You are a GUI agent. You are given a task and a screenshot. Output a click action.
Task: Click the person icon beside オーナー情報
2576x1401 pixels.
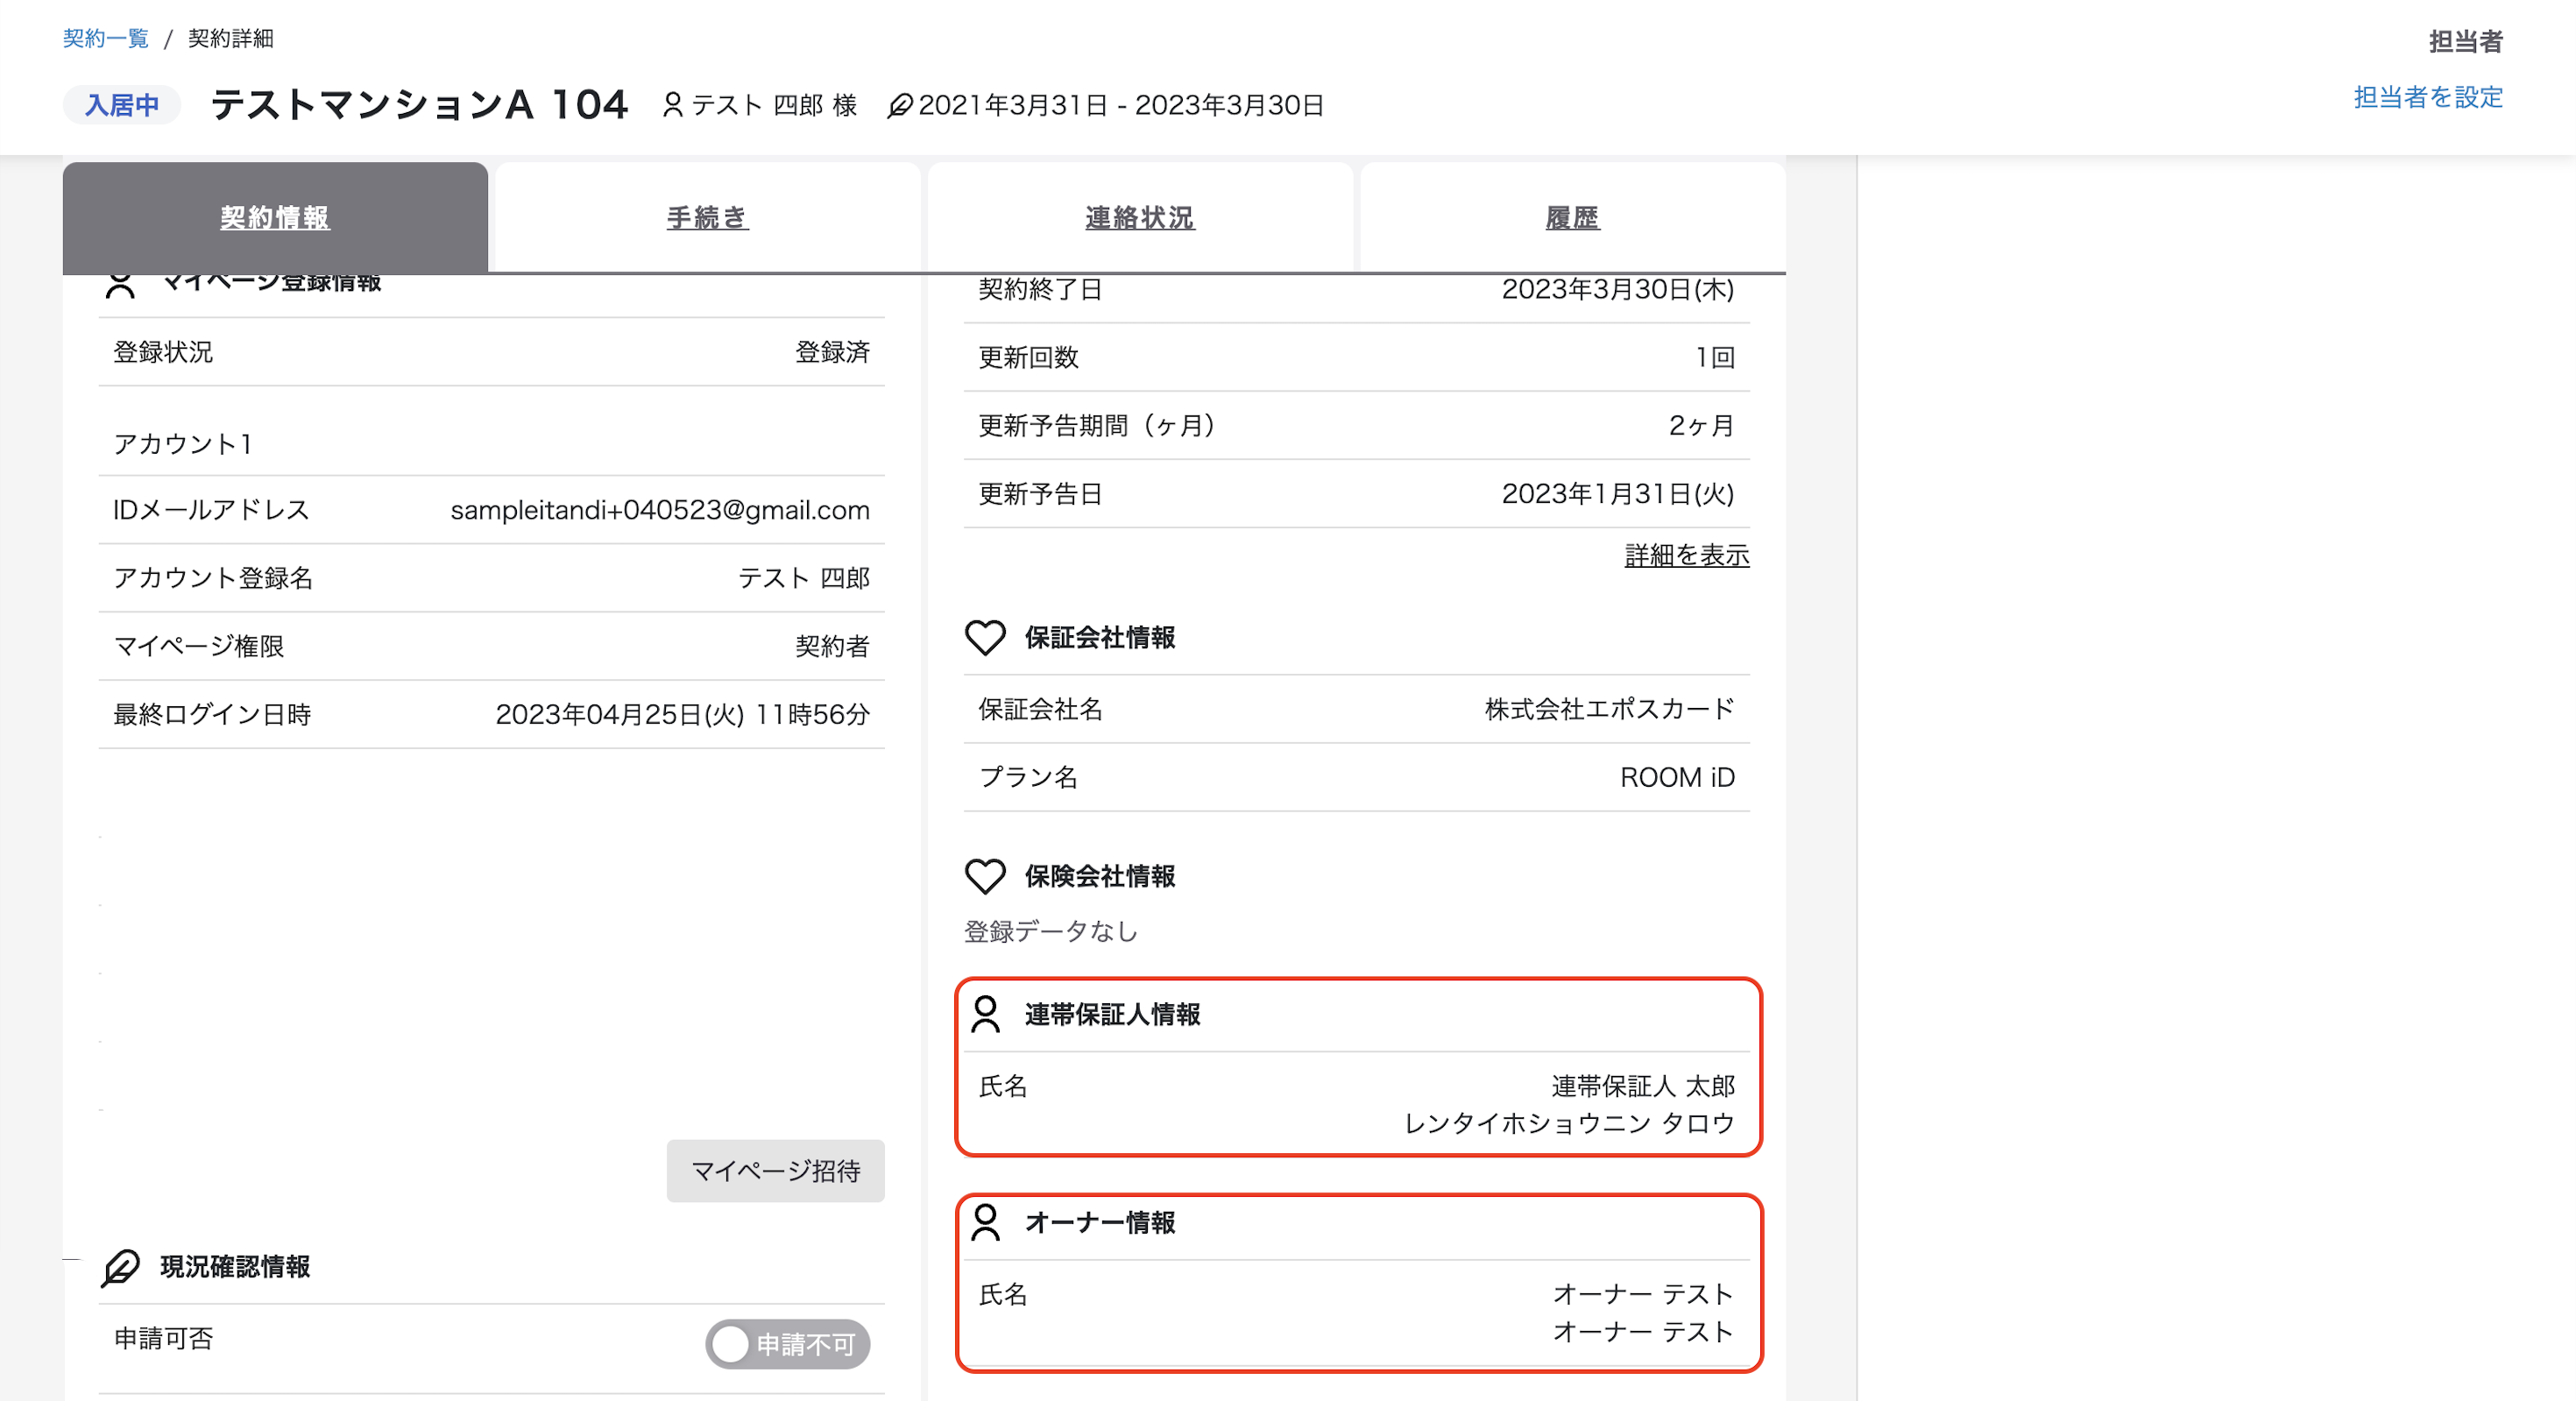986,1222
